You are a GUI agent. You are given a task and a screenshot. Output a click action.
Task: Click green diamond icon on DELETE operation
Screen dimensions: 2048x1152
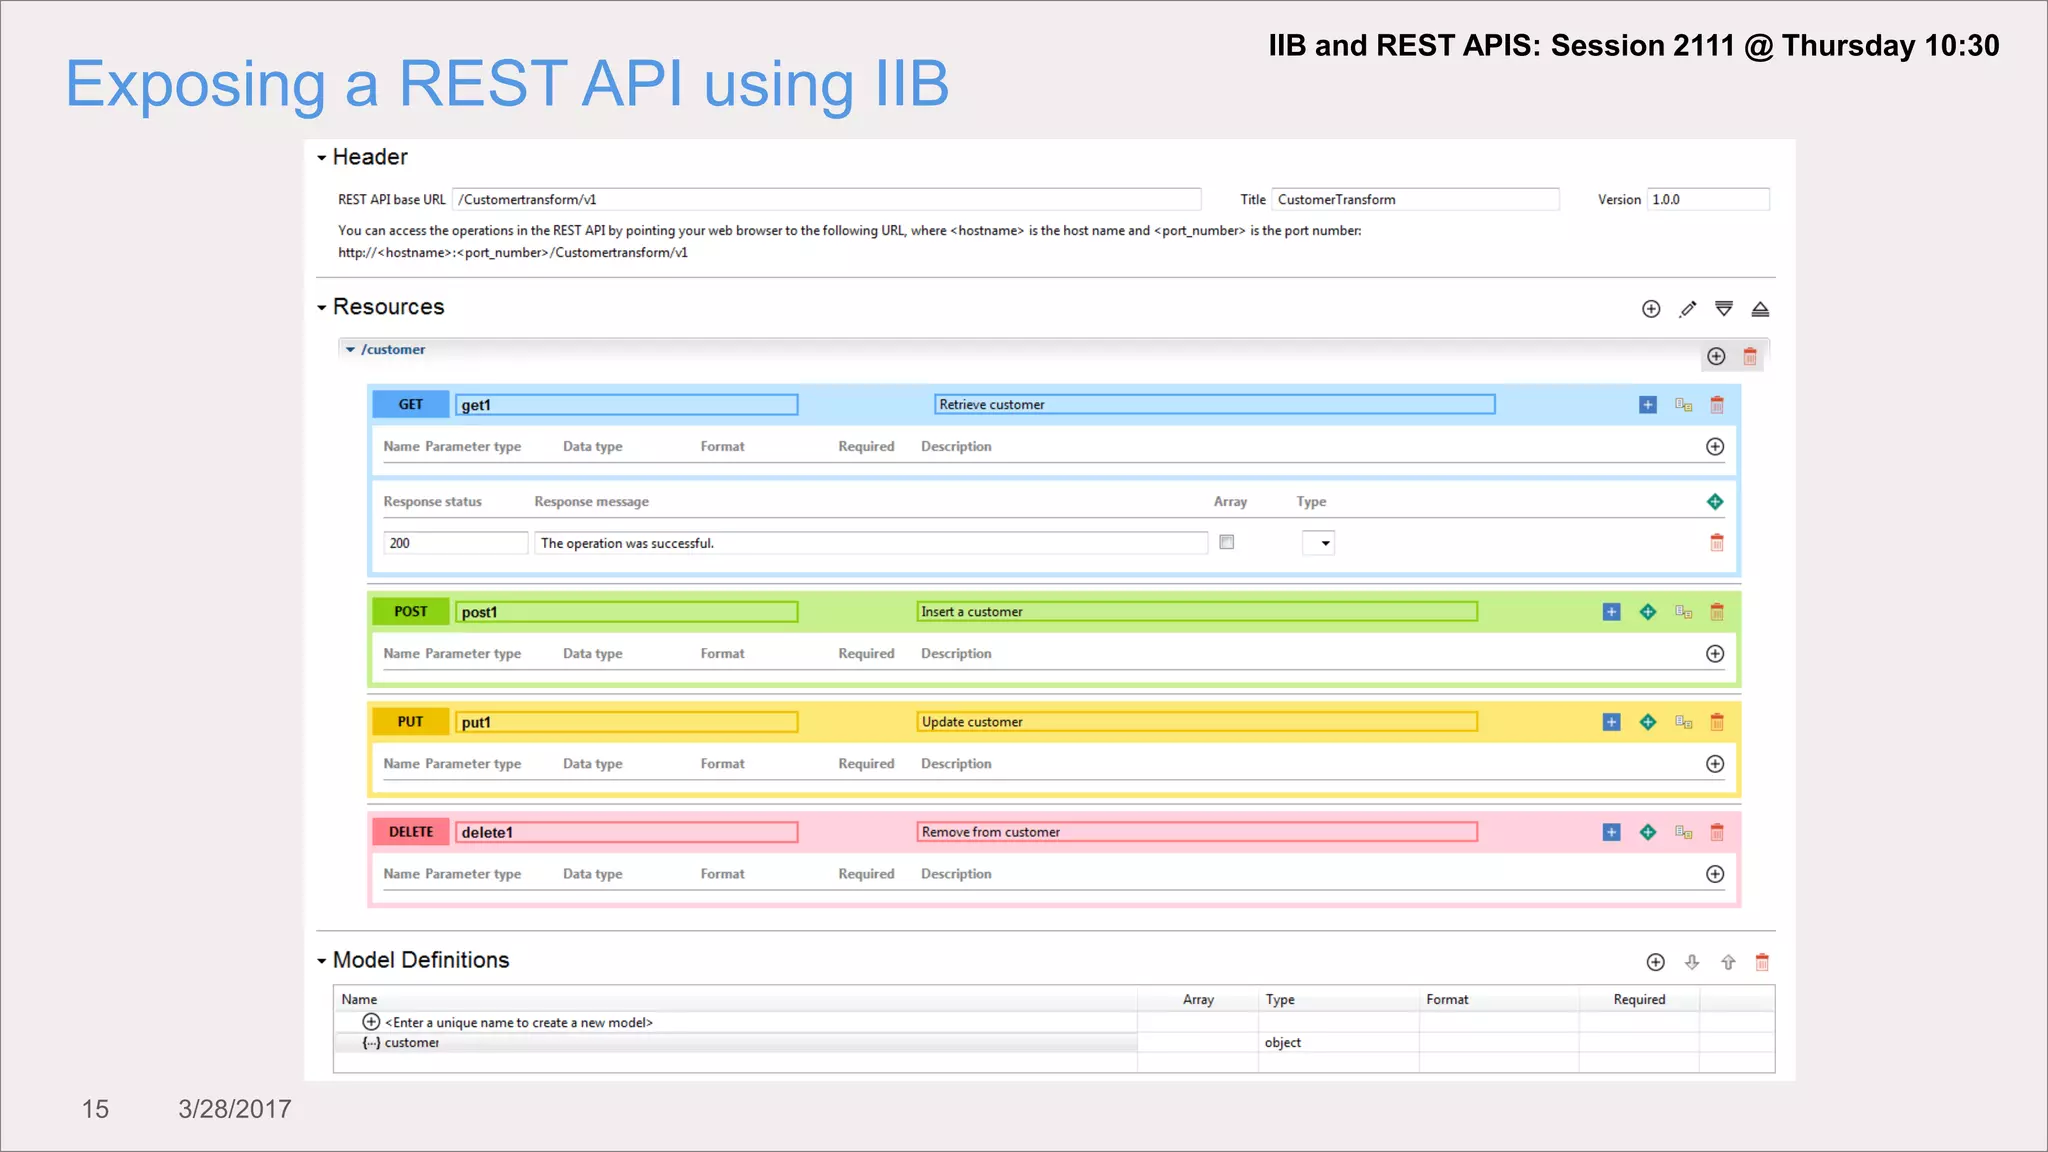[1648, 832]
